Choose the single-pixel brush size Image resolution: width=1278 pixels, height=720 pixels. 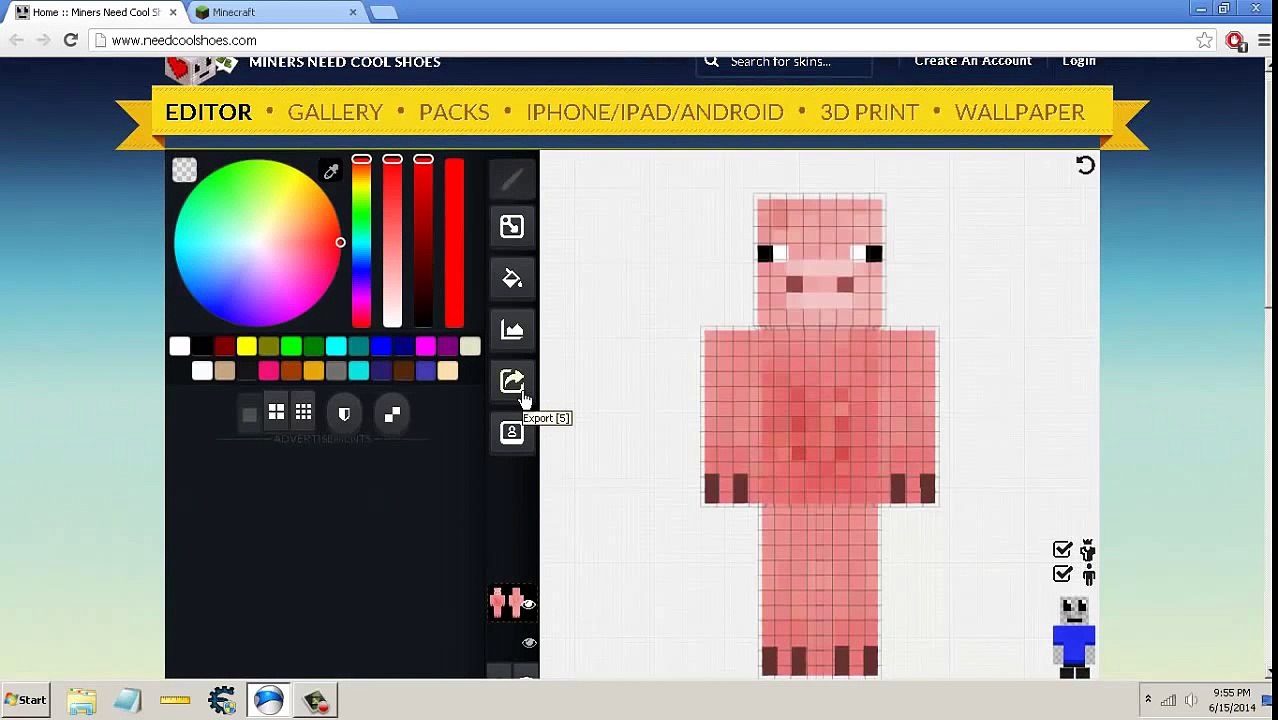pyautogui.click(x=249, y=414)
